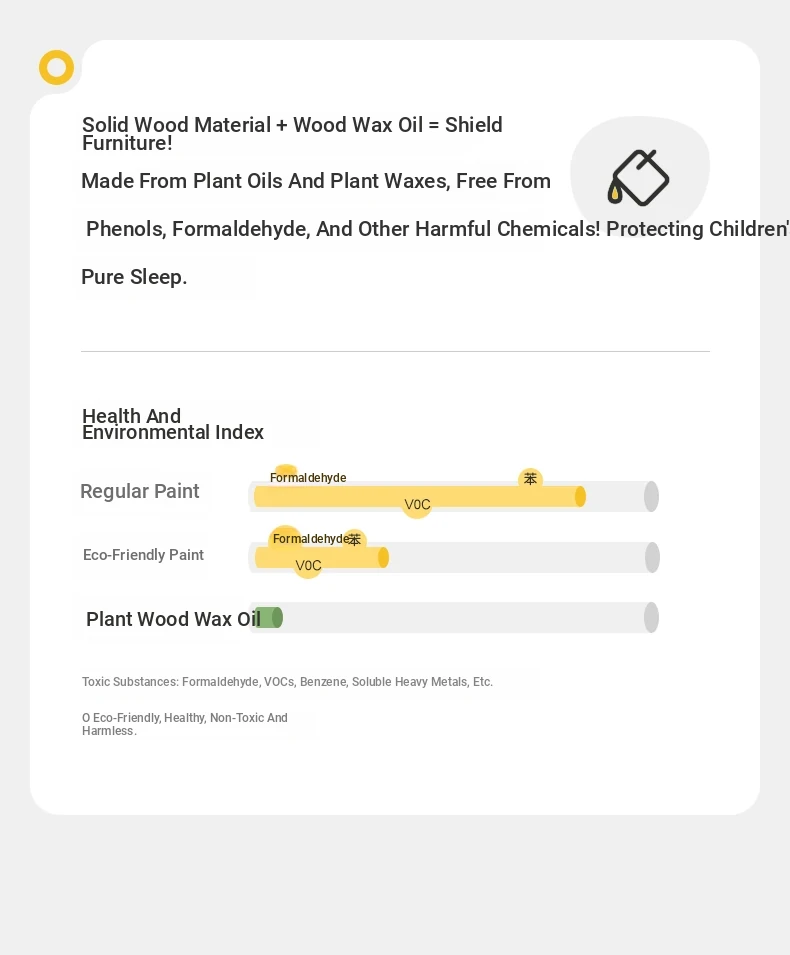
Task: Click the benzene bubble on Eco-Friendly Paint bar
Action: 354,539
